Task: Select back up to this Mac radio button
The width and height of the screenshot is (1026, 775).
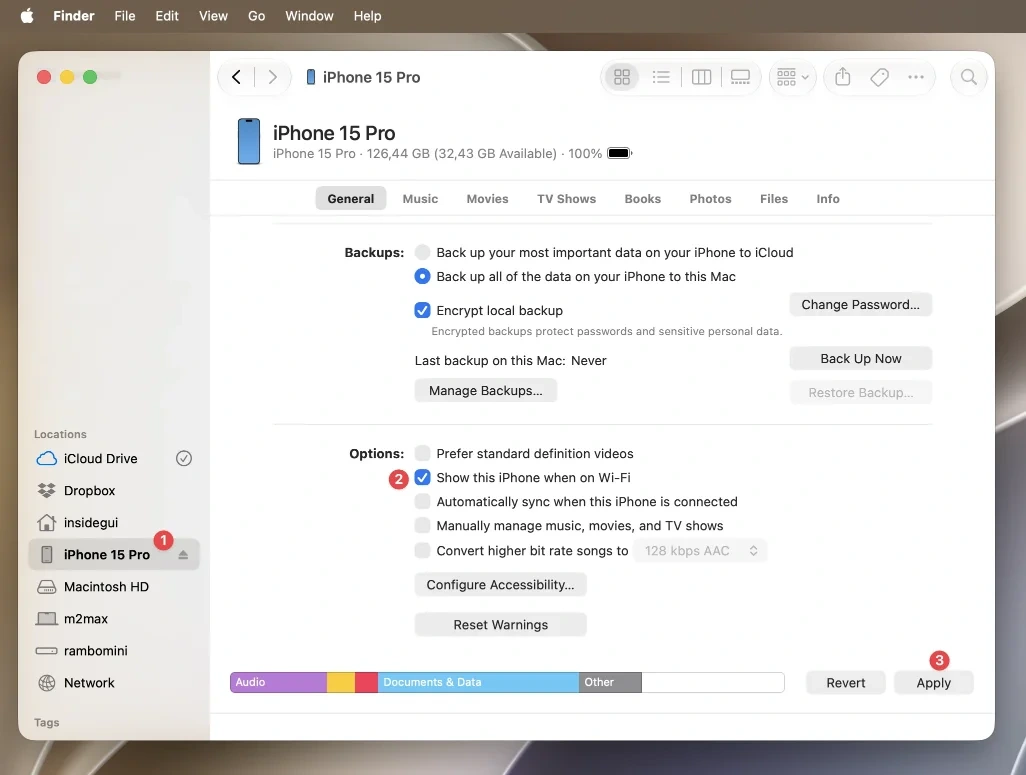Action: [423, 276]
